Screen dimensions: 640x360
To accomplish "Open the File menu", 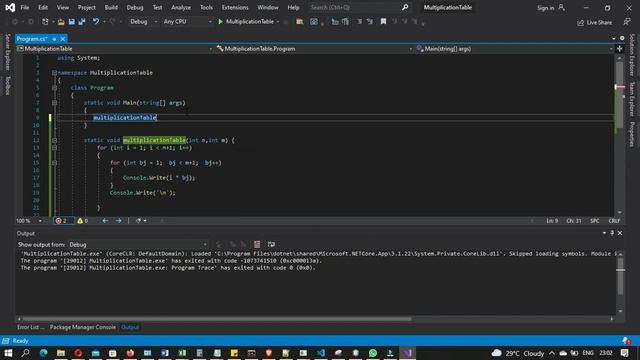I will point(24,7).
